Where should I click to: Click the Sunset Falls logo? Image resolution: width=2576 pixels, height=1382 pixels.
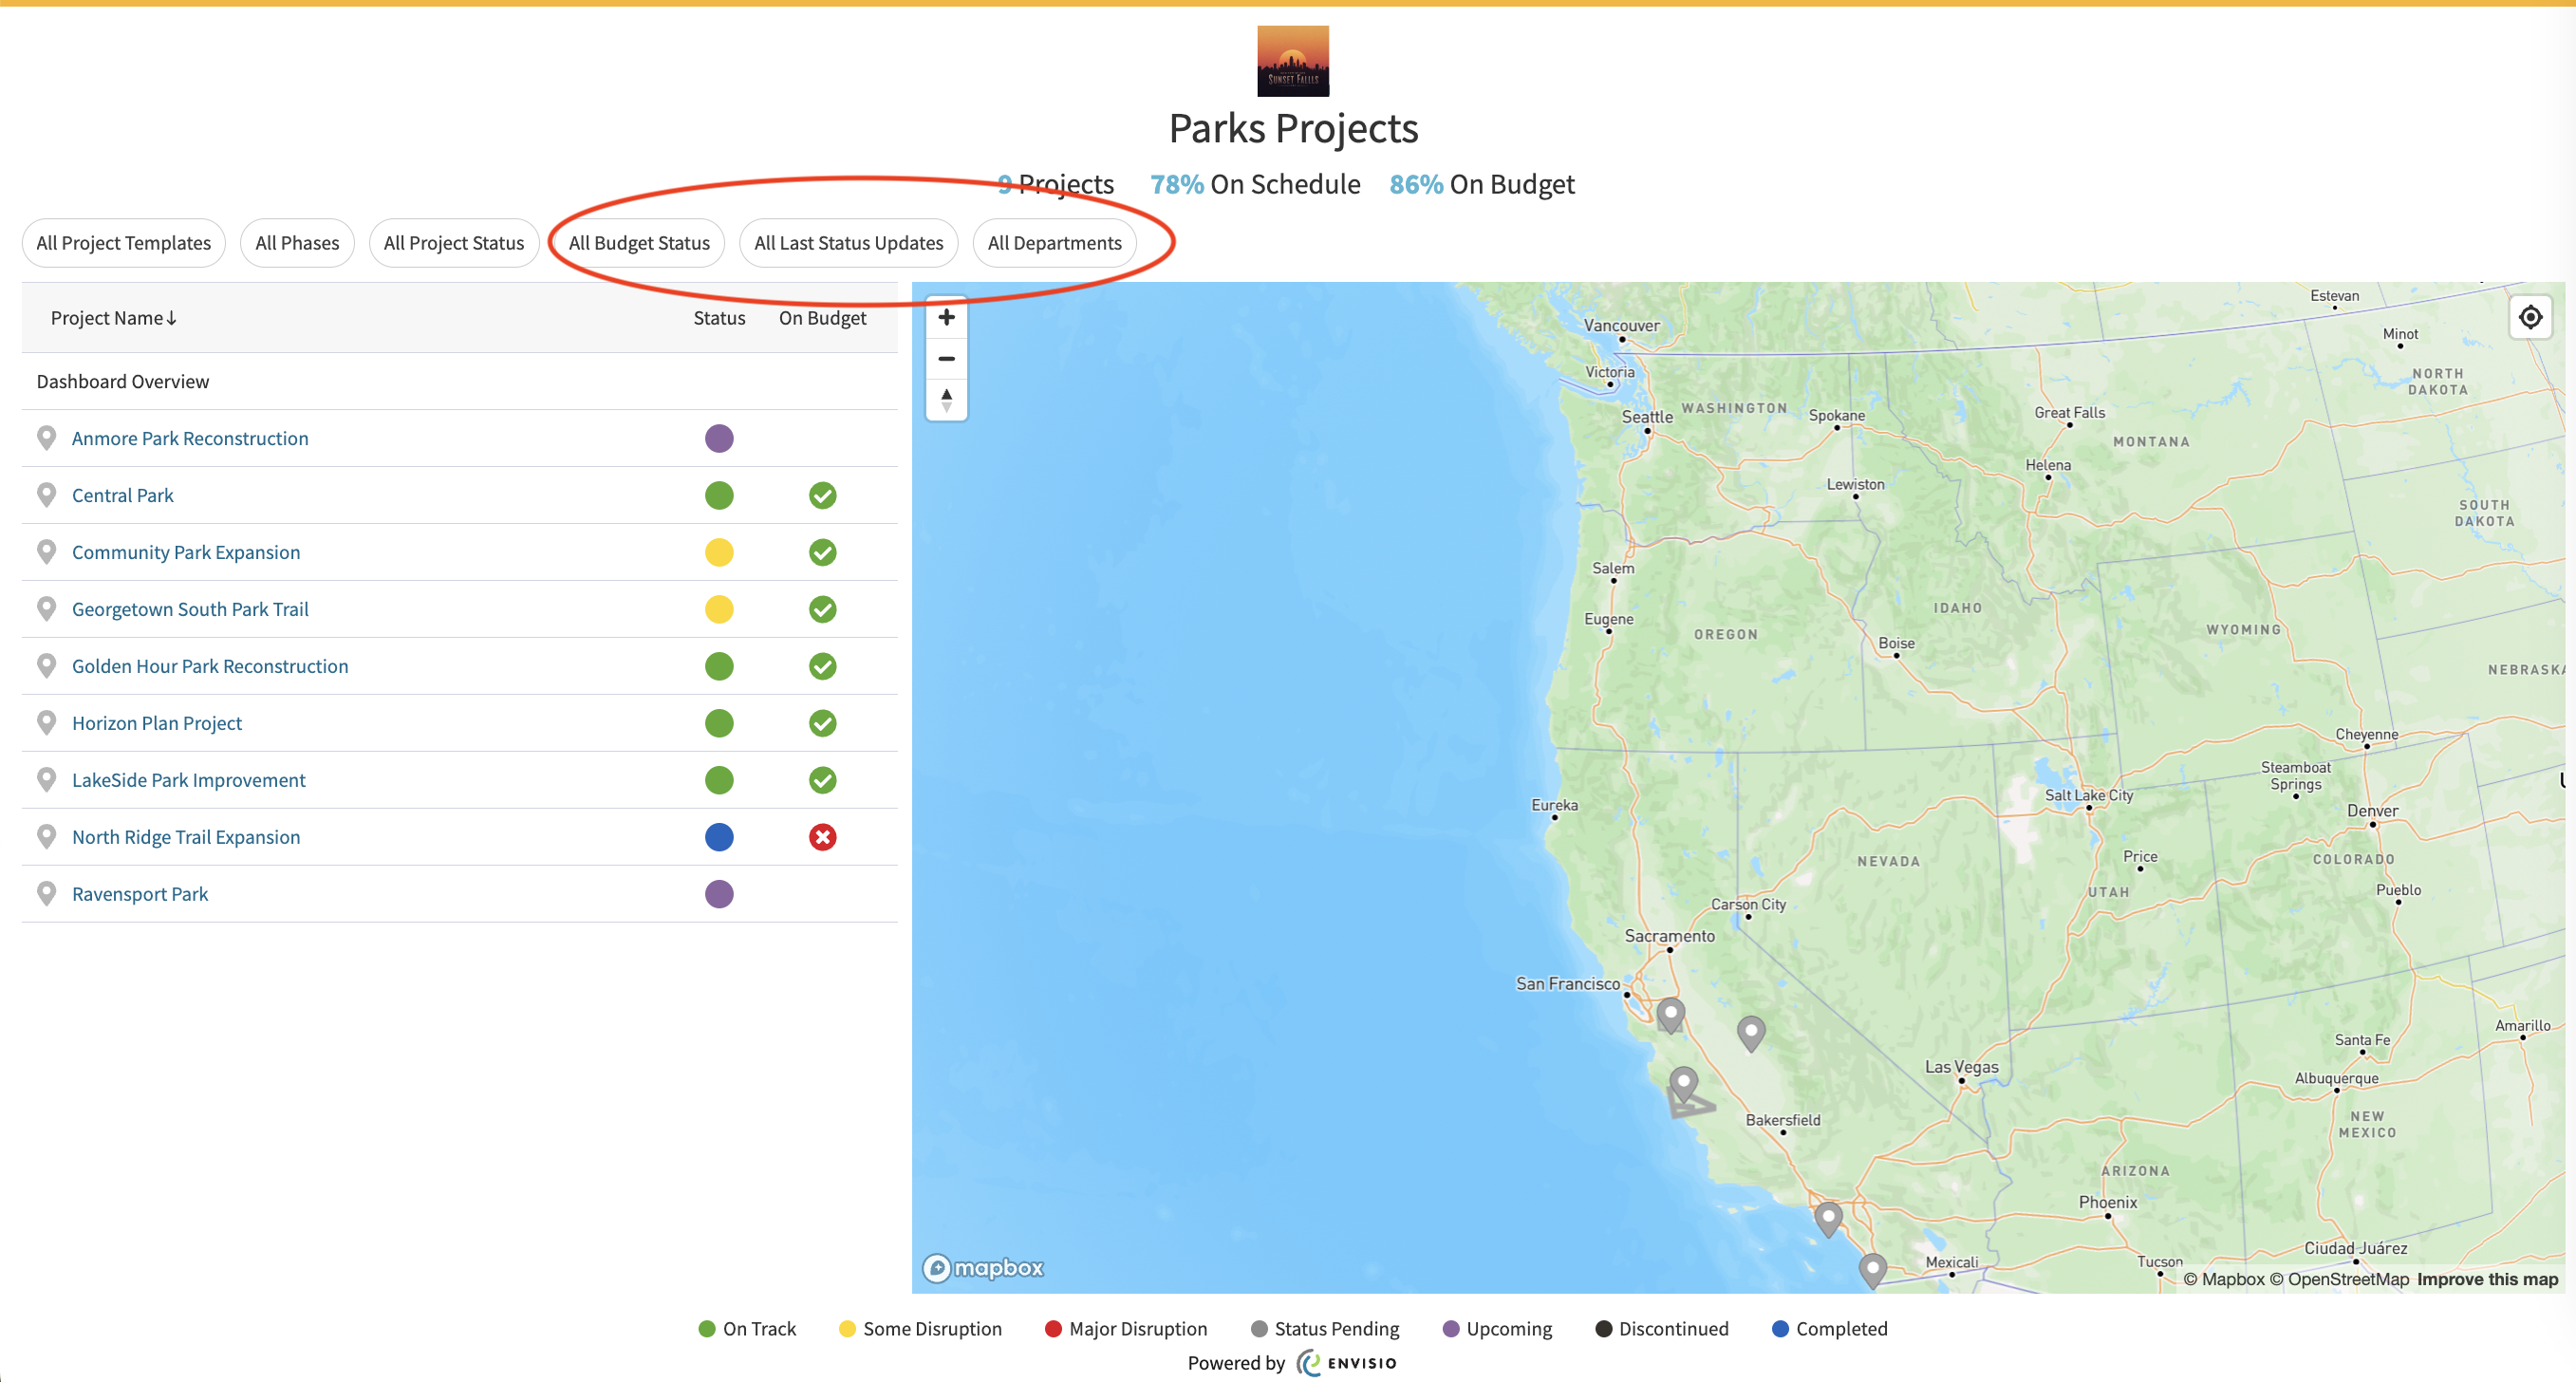click(x=1293, y=61)
